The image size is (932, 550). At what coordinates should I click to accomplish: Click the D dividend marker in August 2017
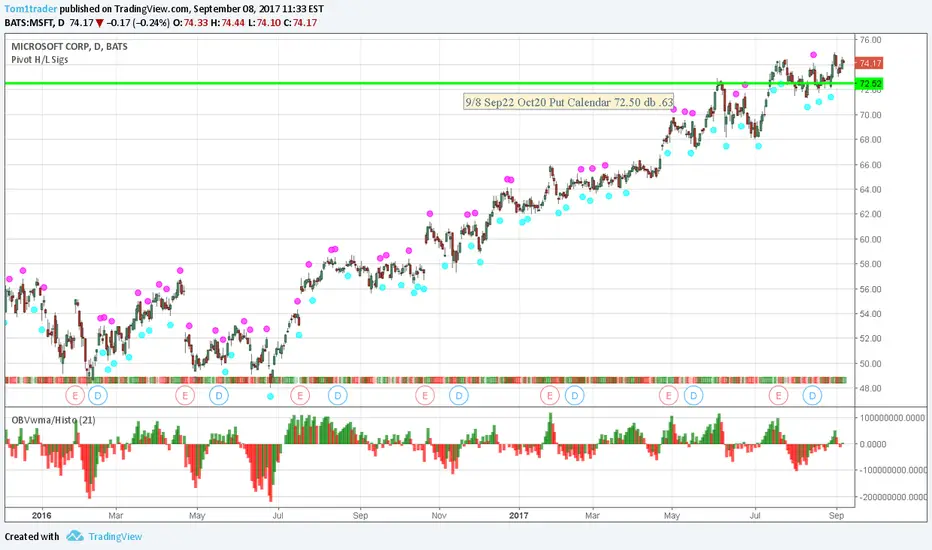[812, 395]
